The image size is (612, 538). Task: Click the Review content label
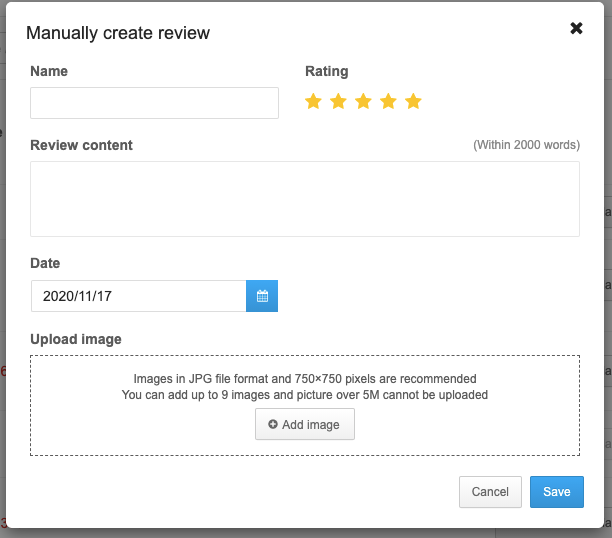coord(81,145)
